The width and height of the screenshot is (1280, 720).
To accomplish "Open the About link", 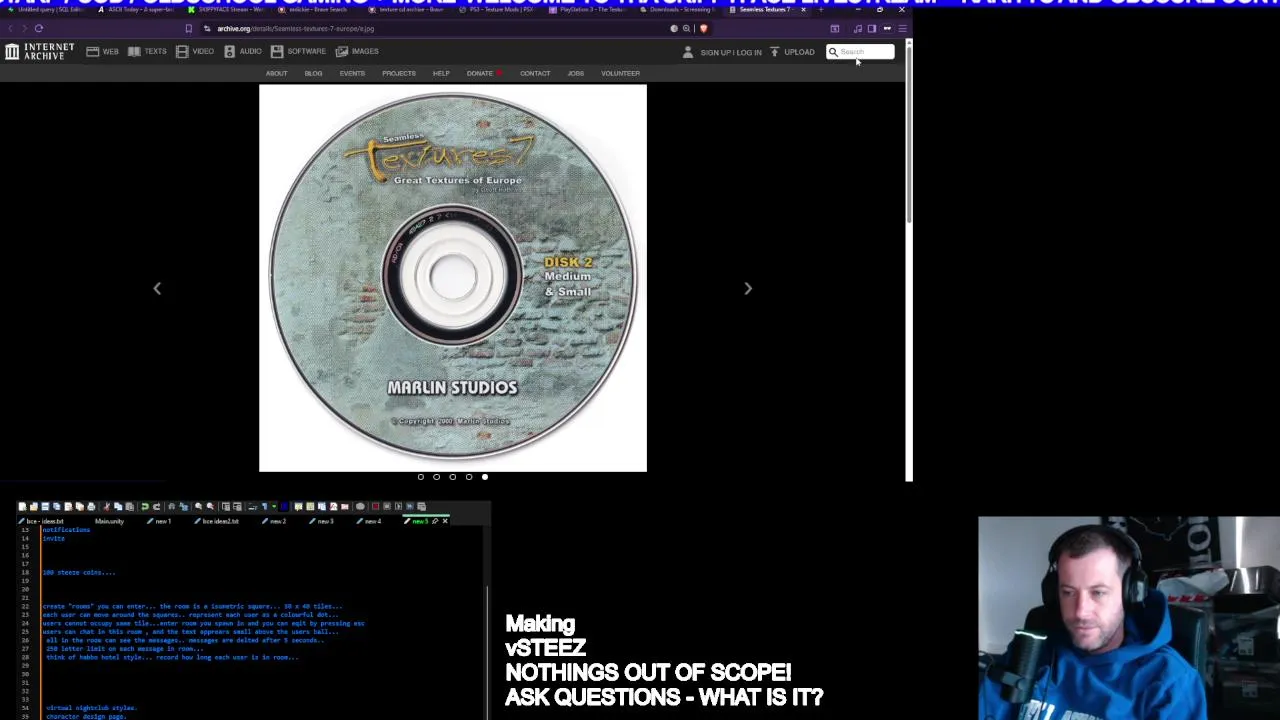I will [277, 73].
